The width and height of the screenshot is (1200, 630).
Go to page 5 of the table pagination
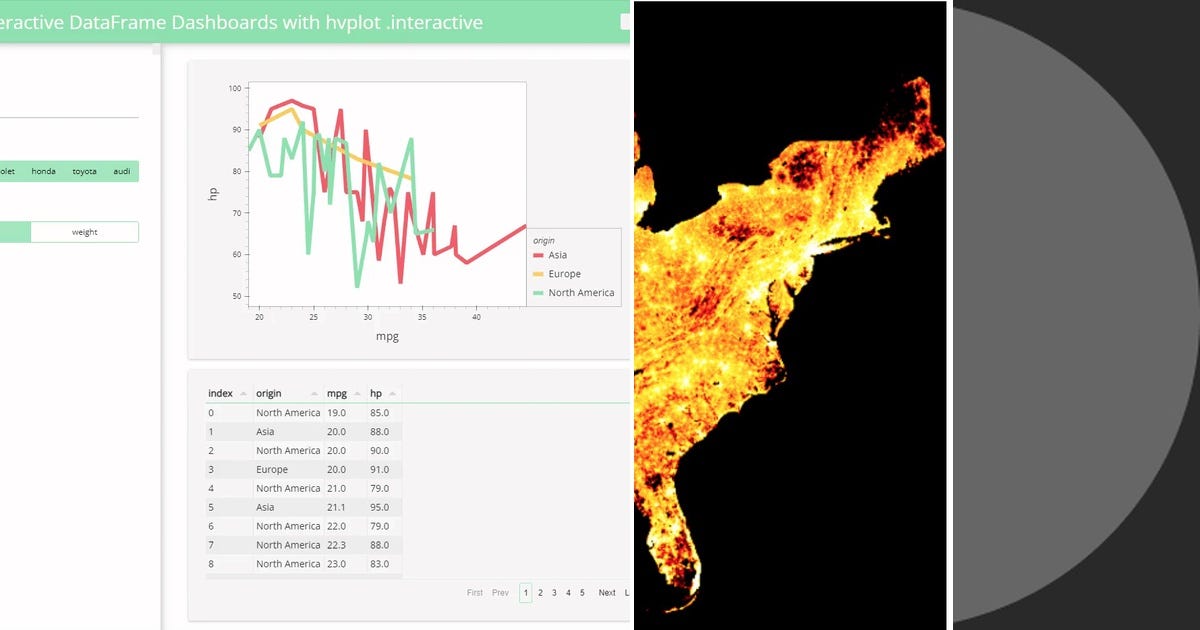582,592
